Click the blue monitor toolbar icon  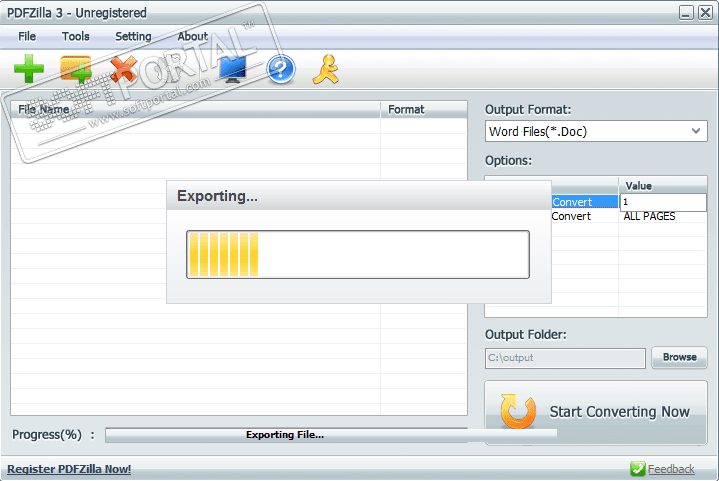pos(233,70)
